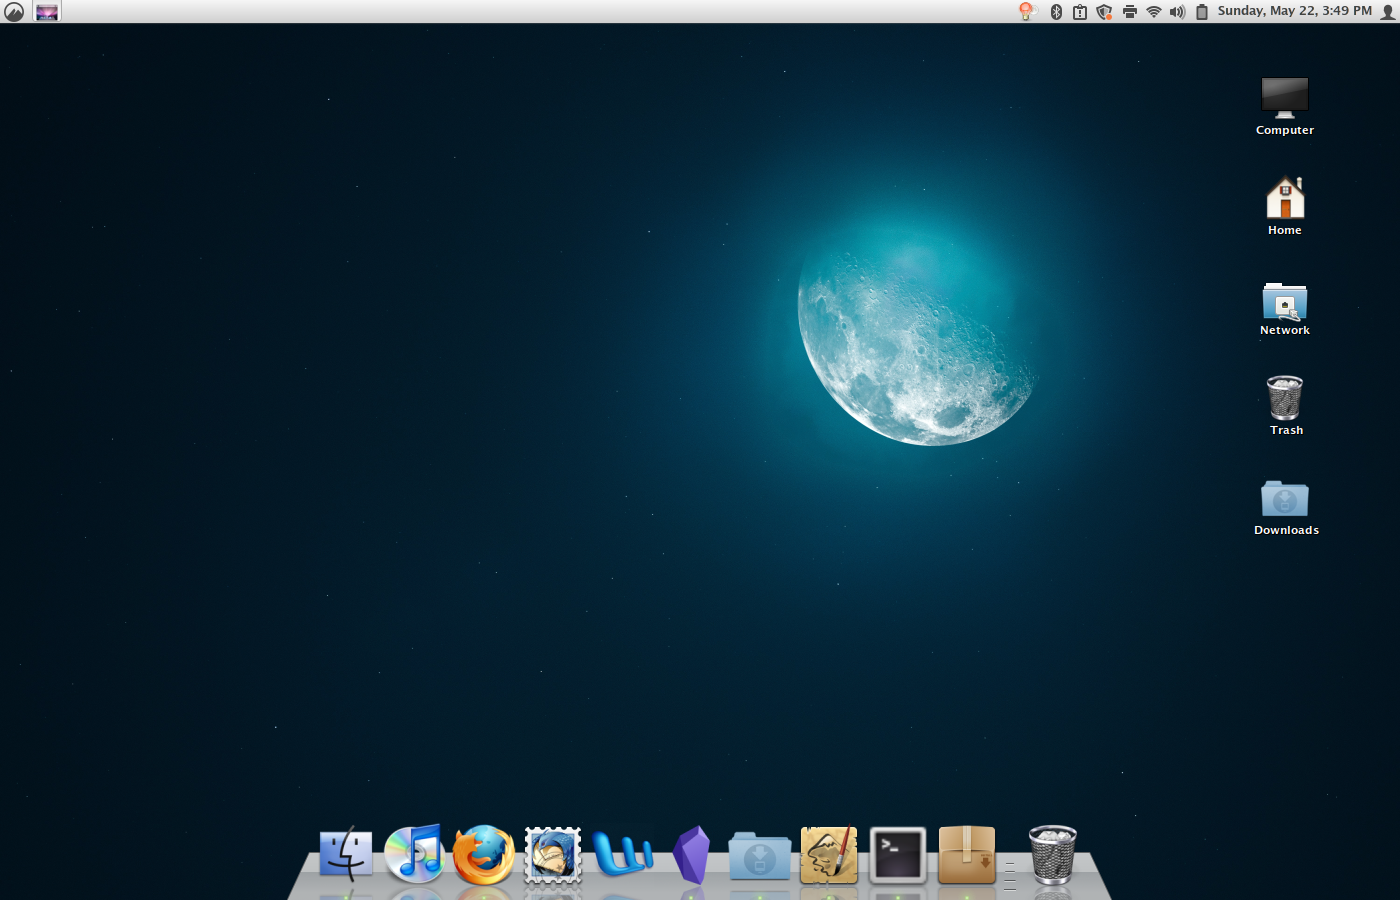Open Thunderbird mail from the dock
This screenshot has height=900, width=1400.
coord(553,855)
